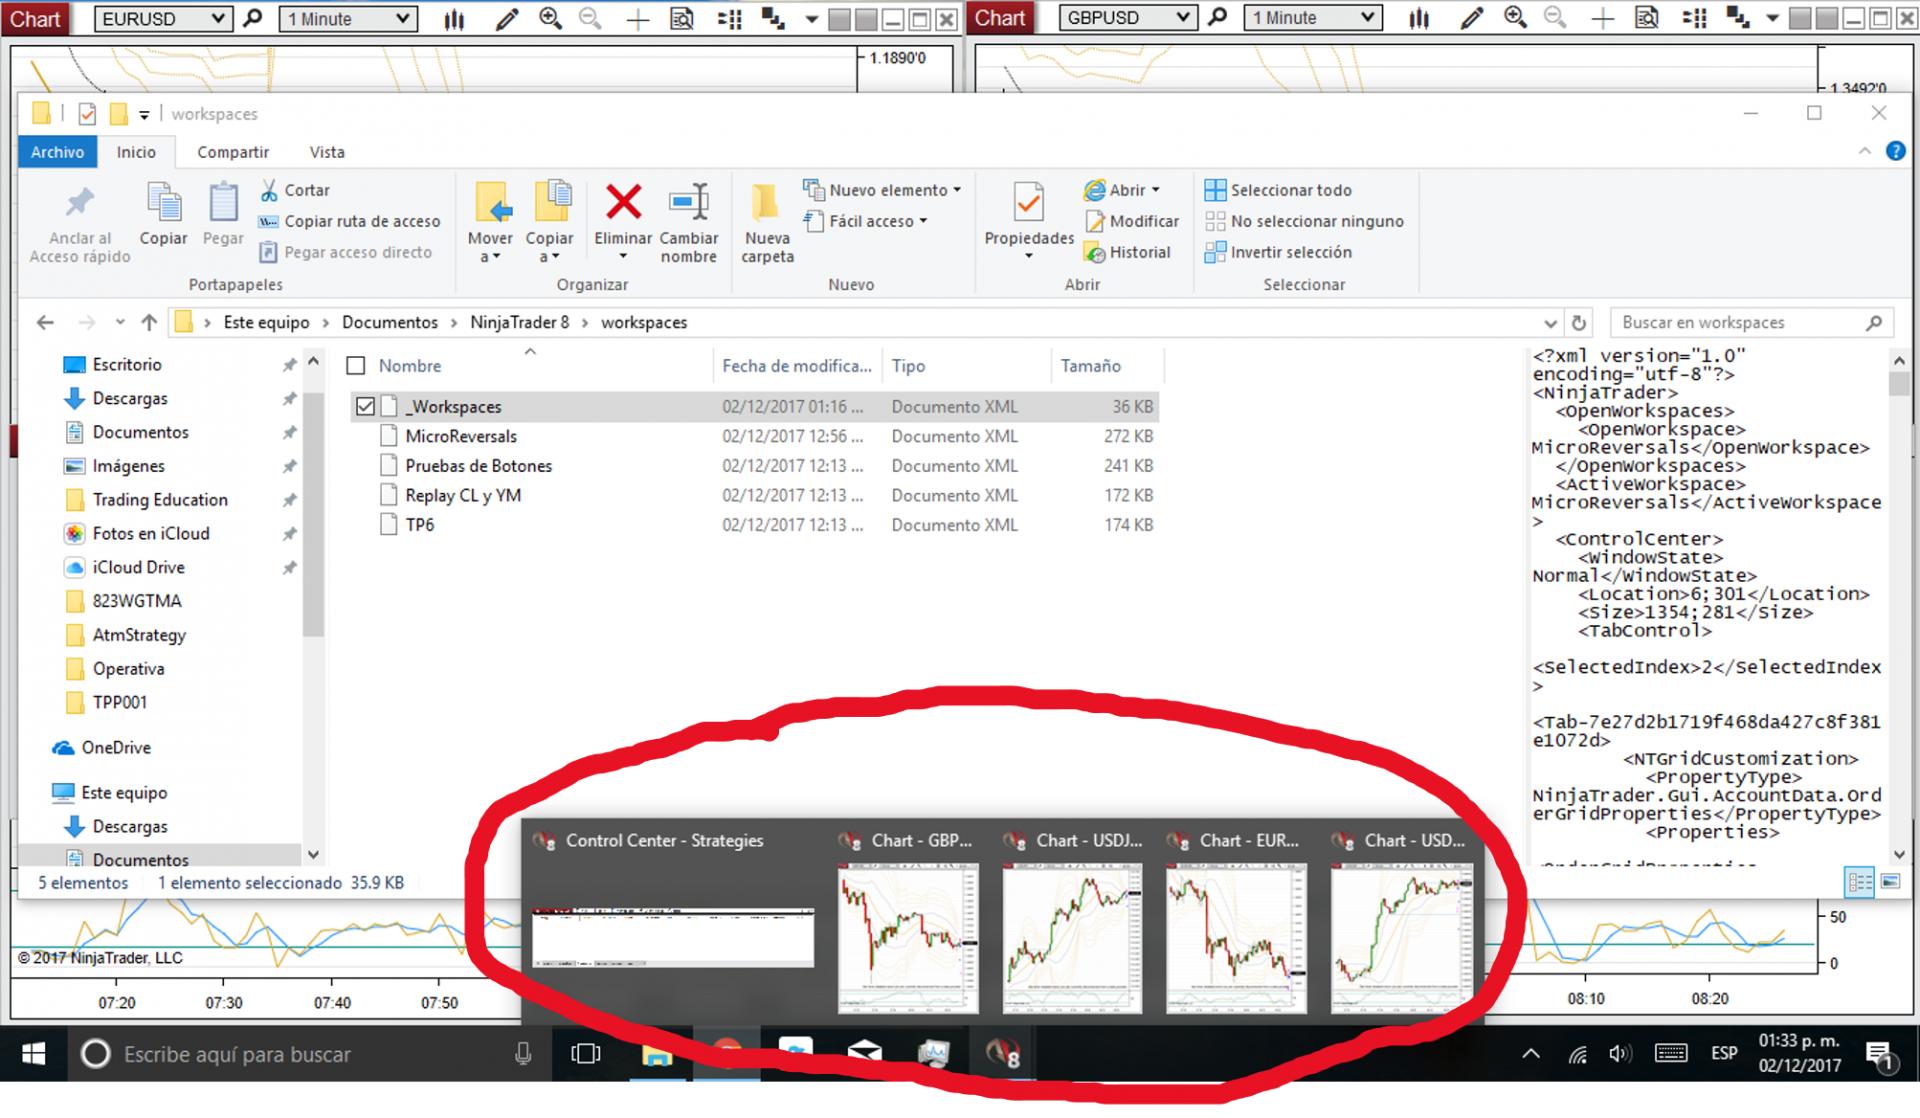Open the Windows Task View button
The height and width of the screenshot is (1118, 1920).
585,1054
